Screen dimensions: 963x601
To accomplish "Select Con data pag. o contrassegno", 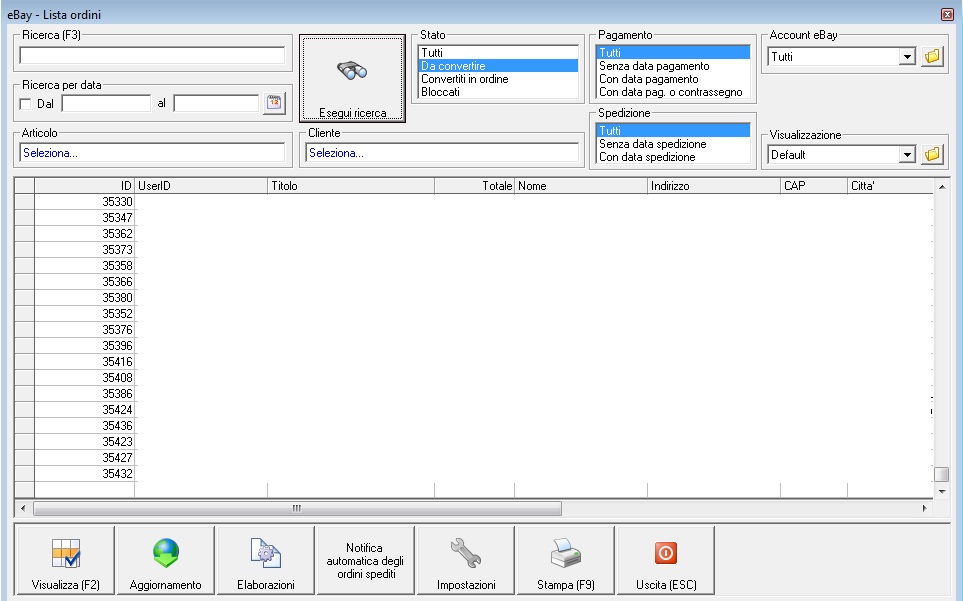I will point(673,92).
